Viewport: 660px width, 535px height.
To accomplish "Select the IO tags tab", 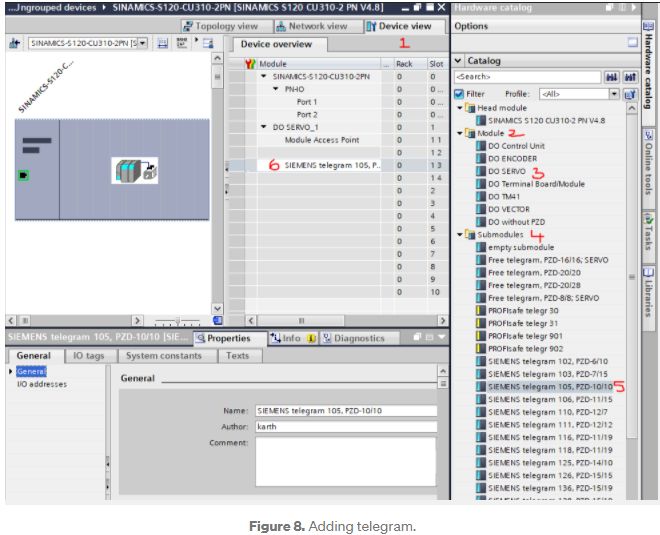I will pos(89,356).
